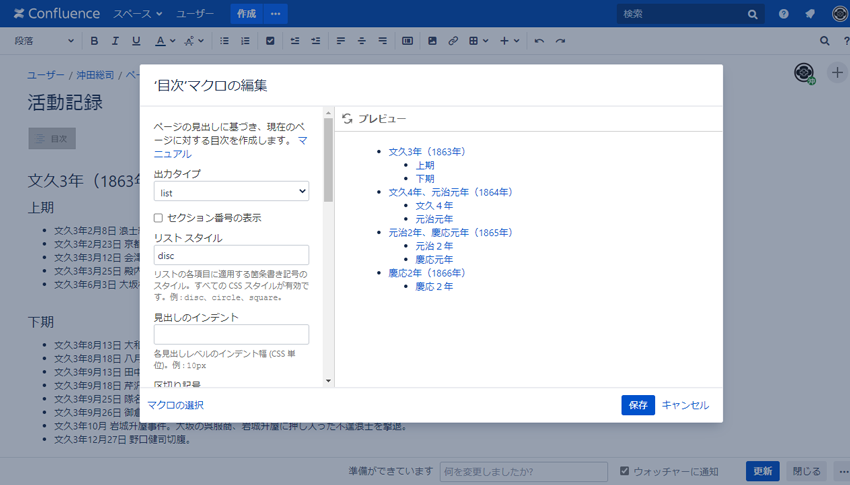Toggle ウォッチャーに通知 checkbox
This screenshot has height=485, width=850.
624,471
